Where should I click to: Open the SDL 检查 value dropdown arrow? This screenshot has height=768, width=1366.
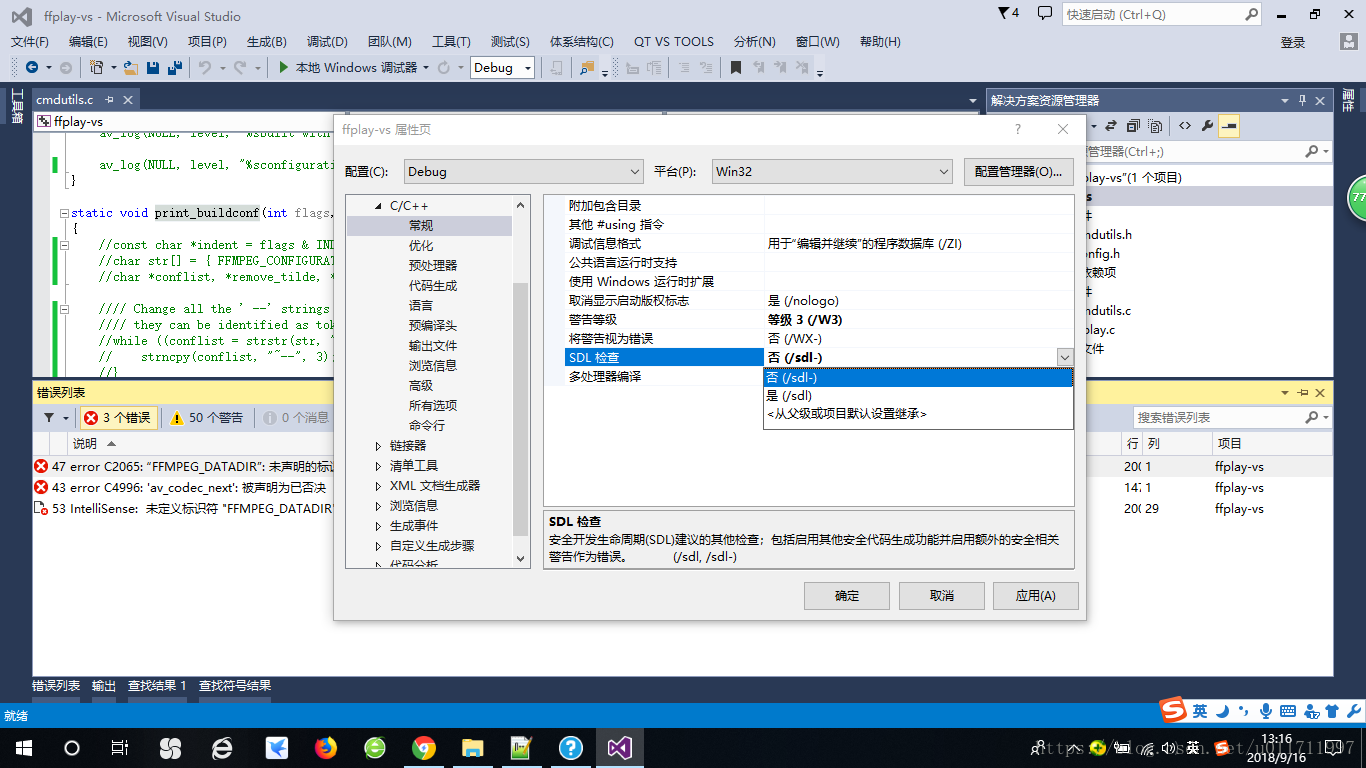(x=1064, y=357)
